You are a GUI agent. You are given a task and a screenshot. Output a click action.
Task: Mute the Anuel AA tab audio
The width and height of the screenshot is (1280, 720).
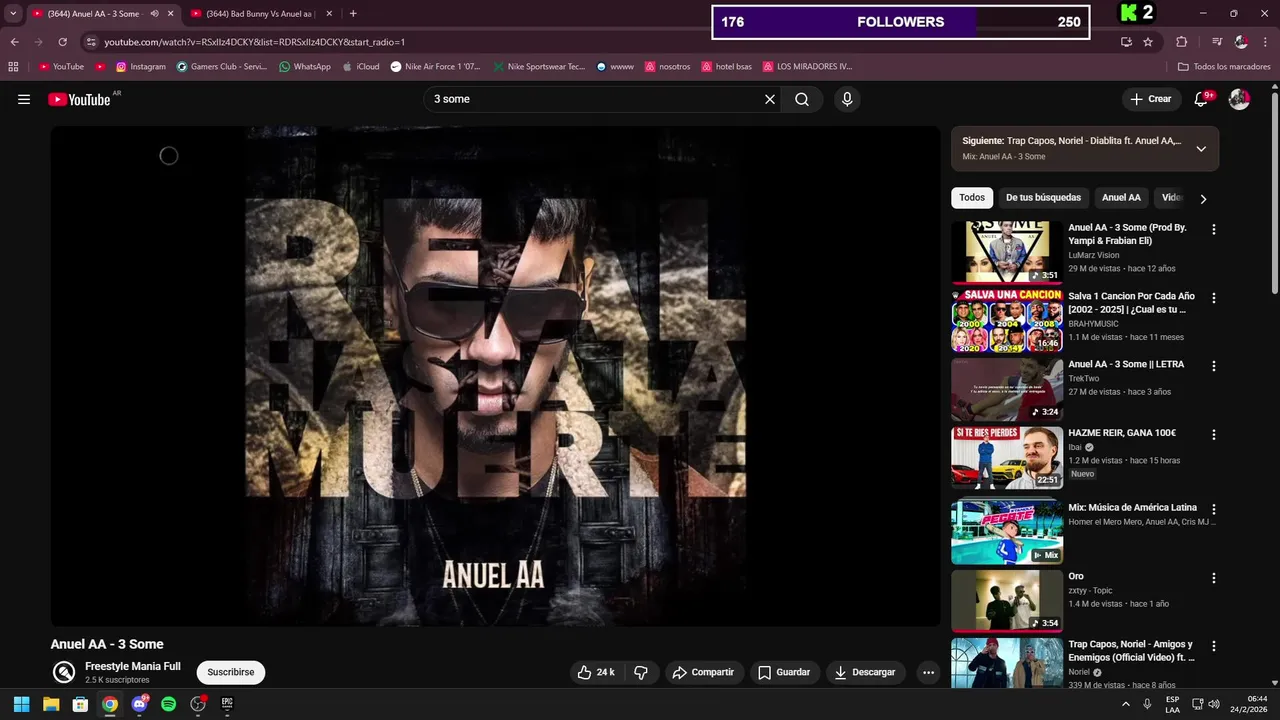point(154,14)
